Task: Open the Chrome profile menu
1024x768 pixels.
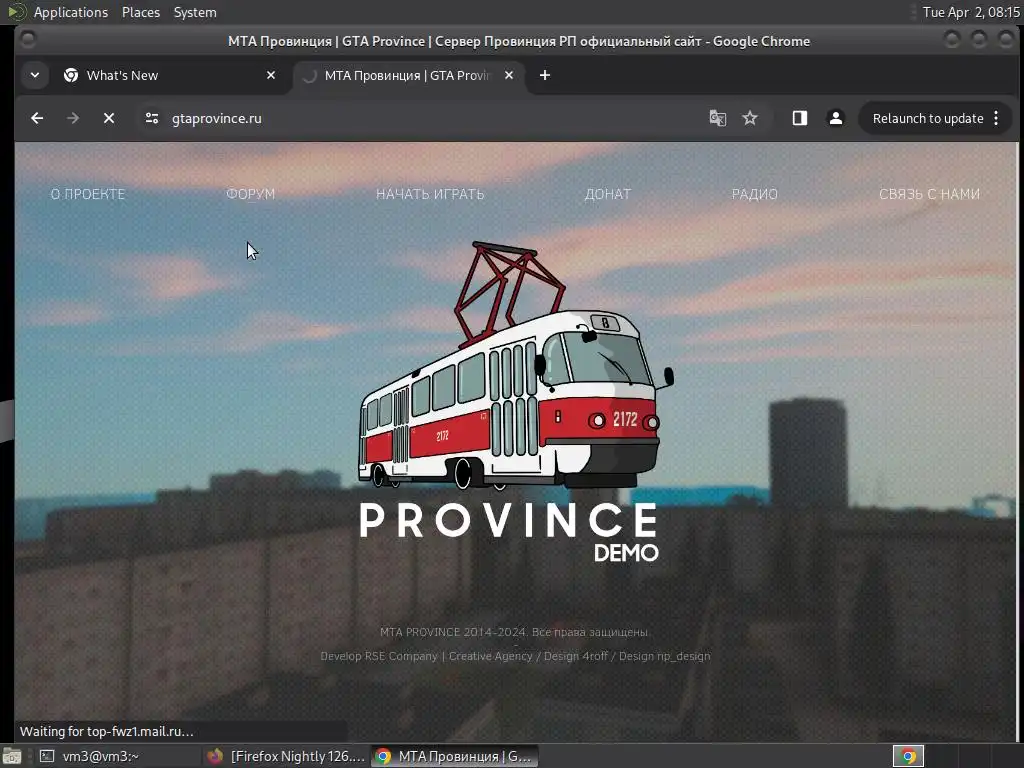Action: click(x=835, y=118)
